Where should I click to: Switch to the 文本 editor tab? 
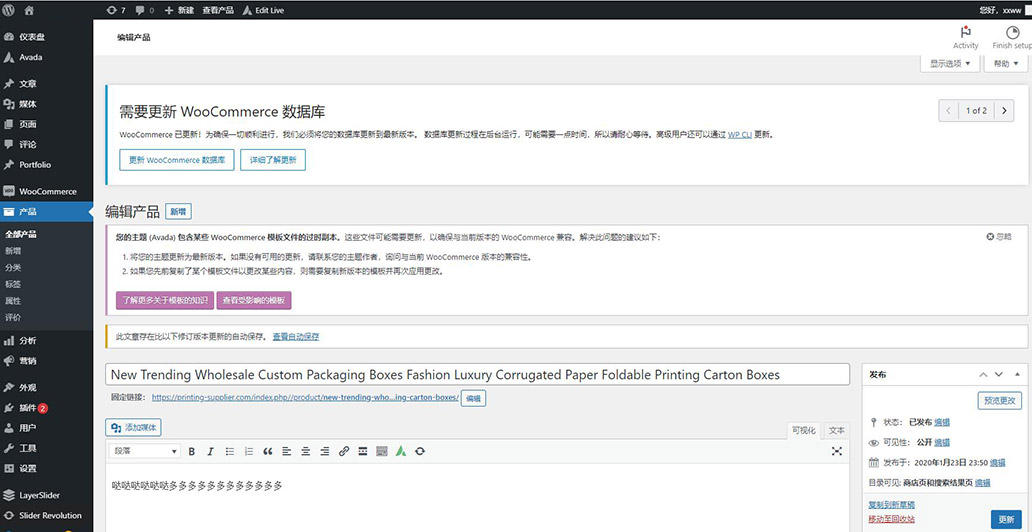pyautogui.click(x=837, y=430)
